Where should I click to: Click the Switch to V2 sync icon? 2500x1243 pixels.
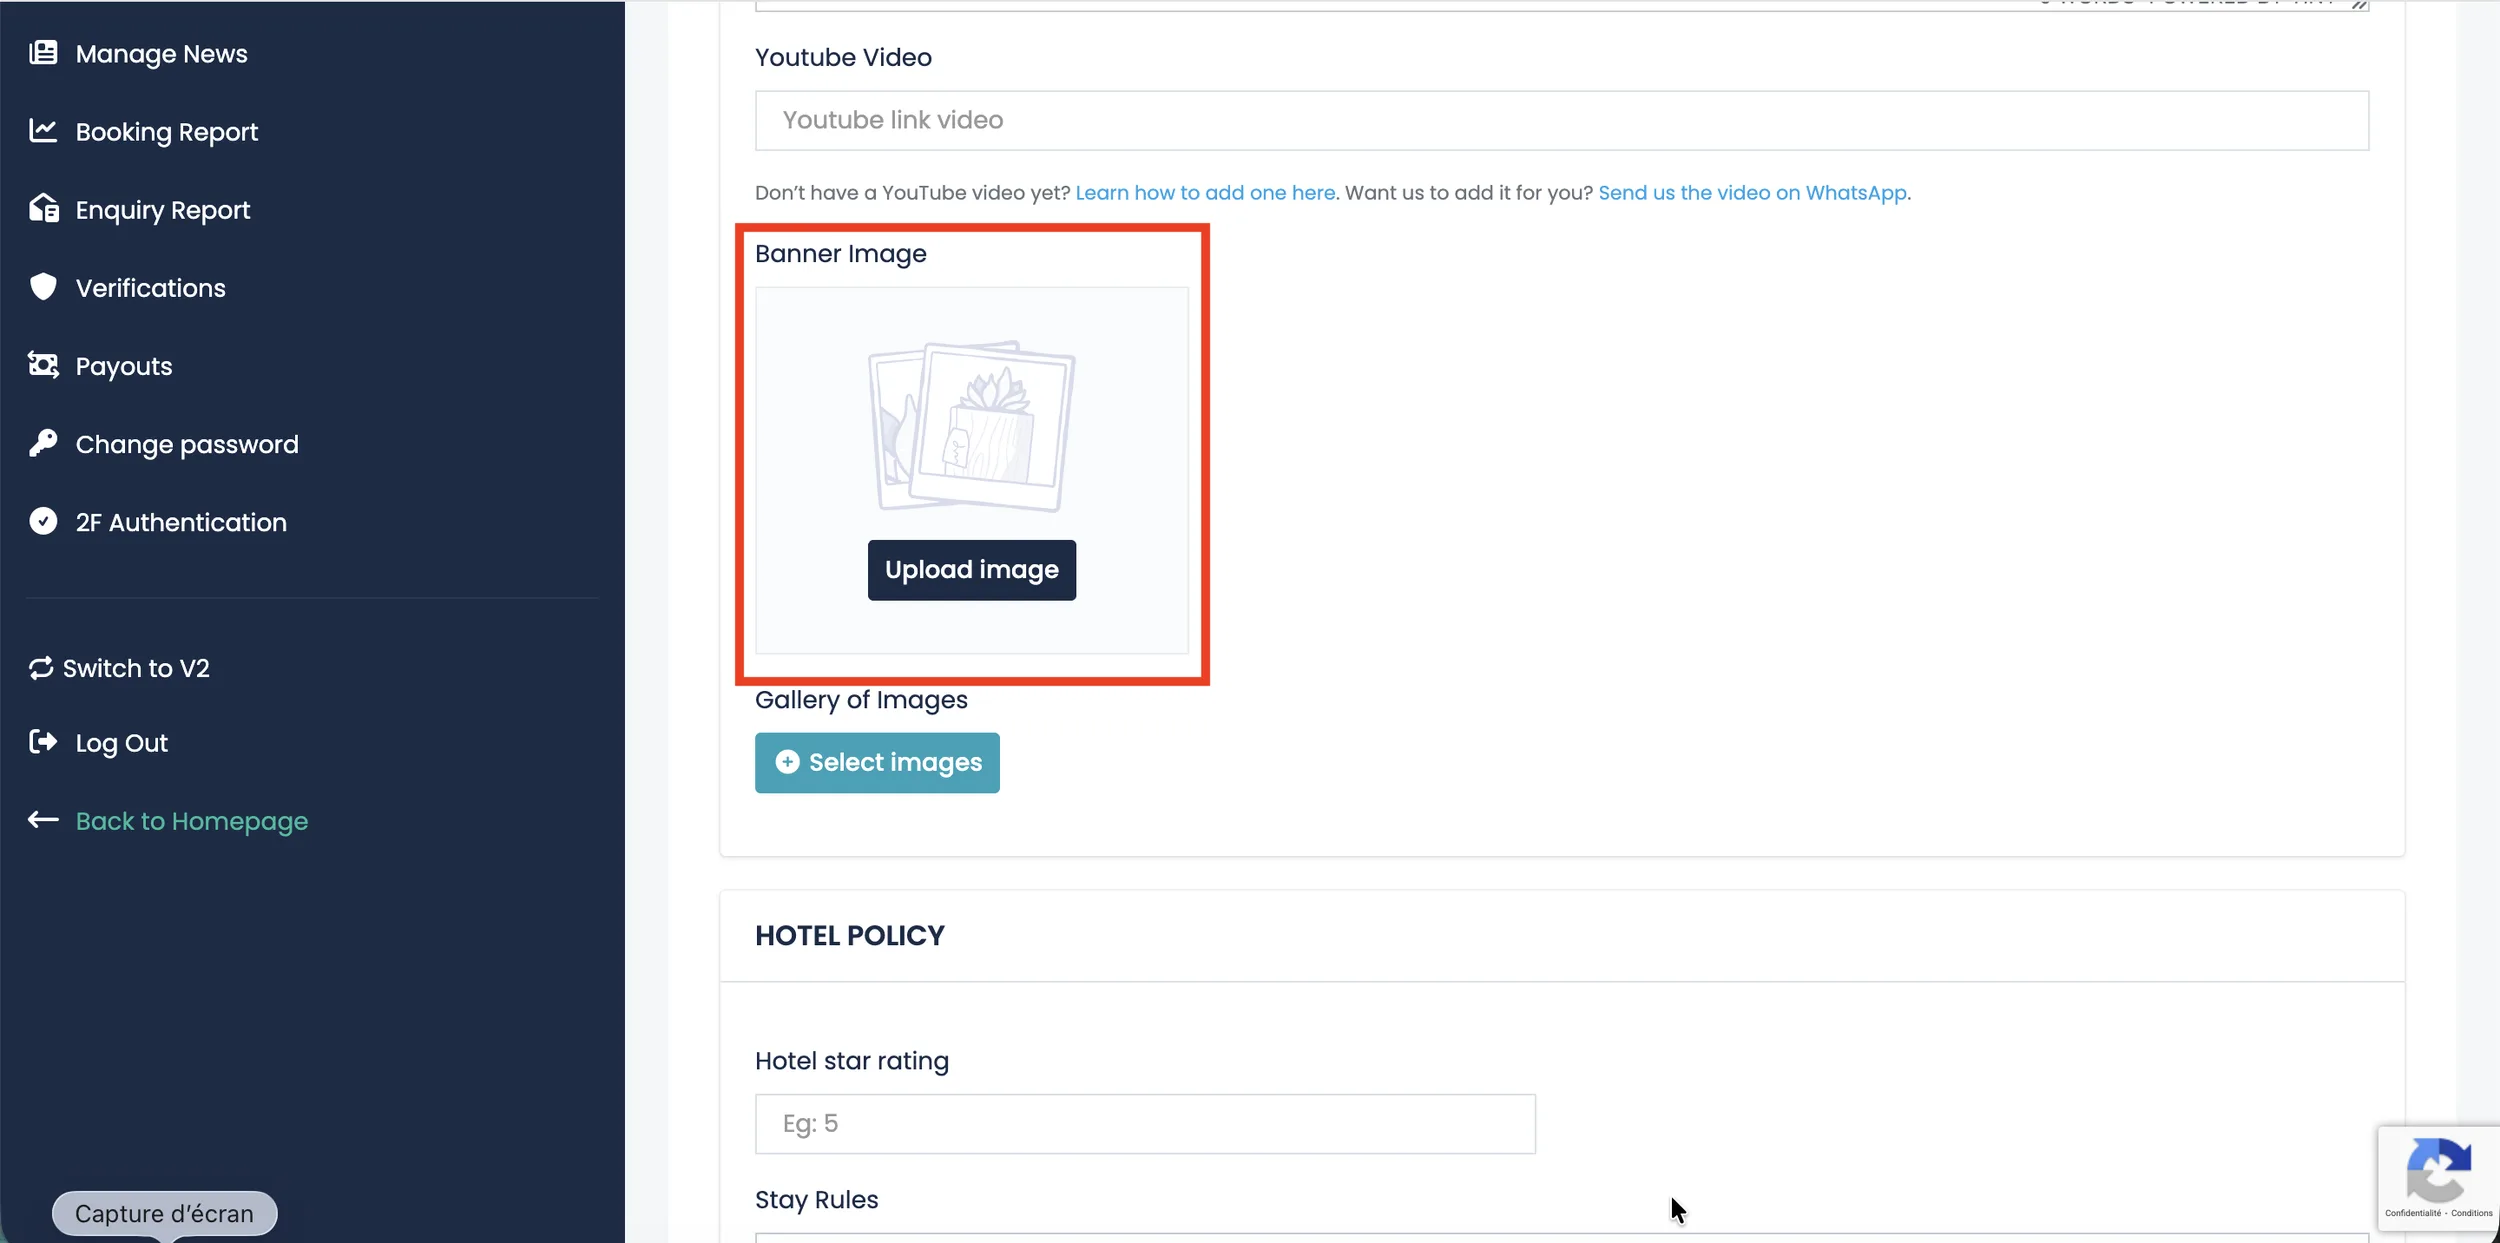coord(41,668)
